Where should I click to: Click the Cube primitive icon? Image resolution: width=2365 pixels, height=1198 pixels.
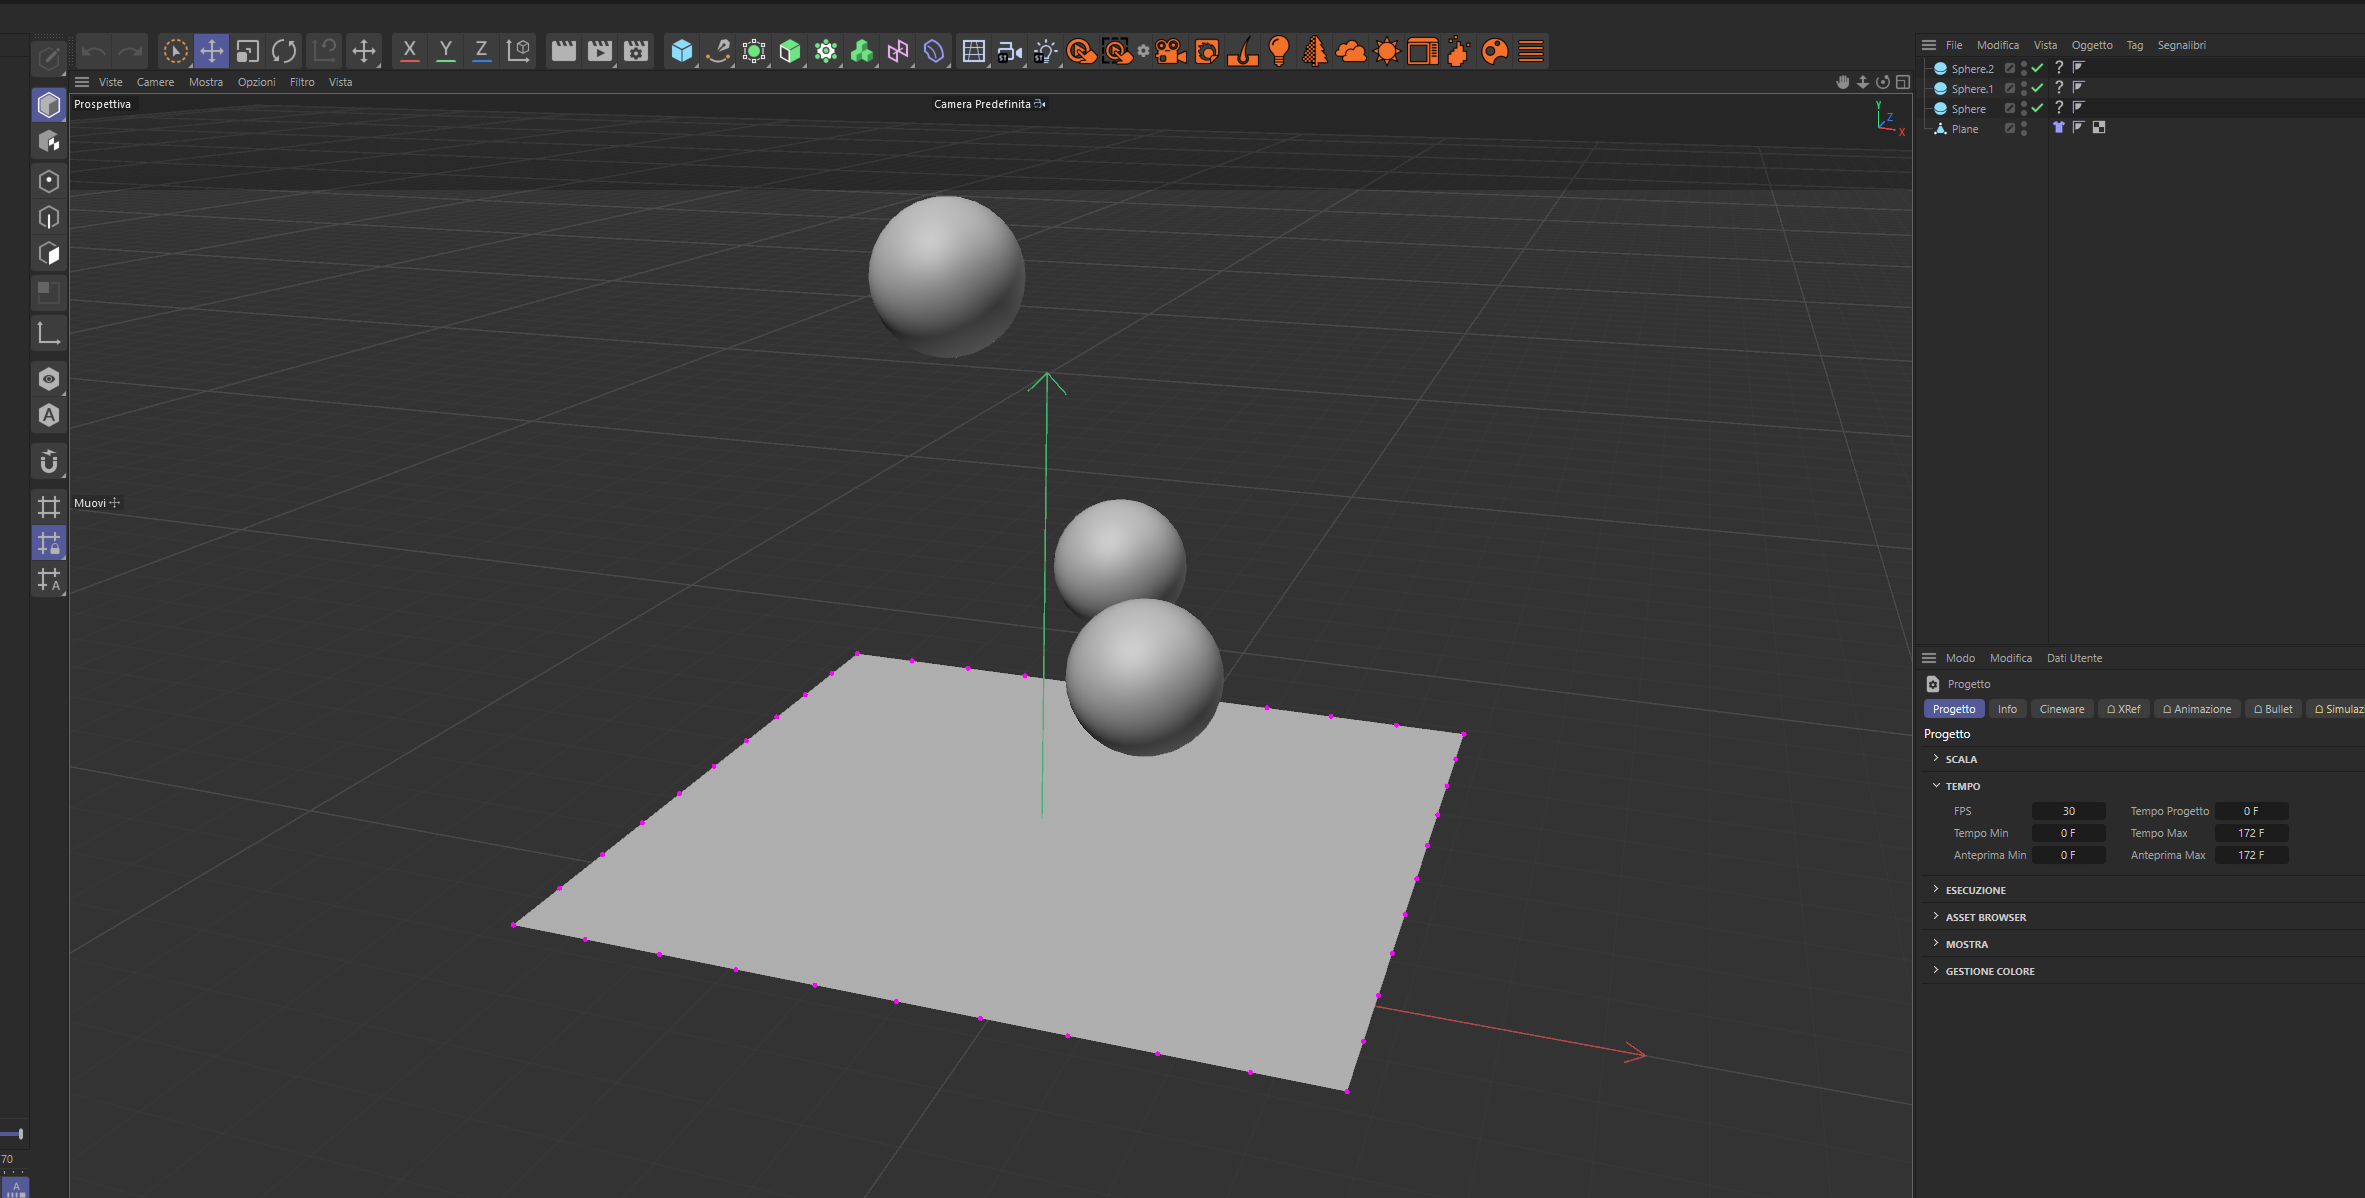pyautogui.click(x=681, y=51)
